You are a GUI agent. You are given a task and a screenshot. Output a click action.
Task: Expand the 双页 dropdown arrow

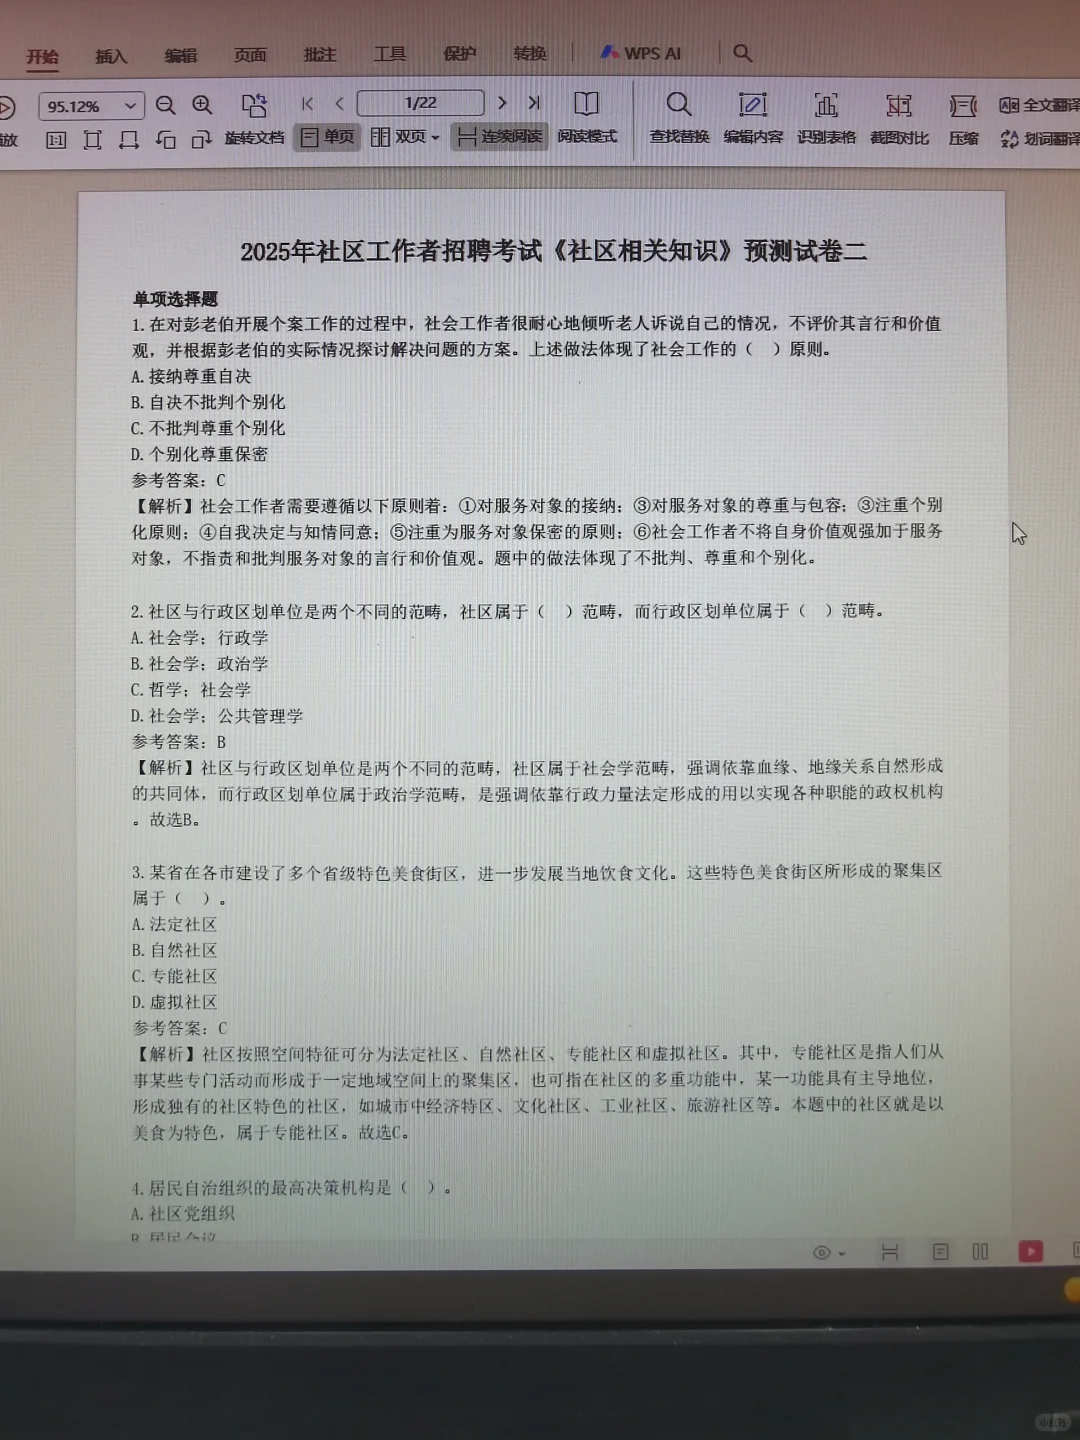coord(435,137)
